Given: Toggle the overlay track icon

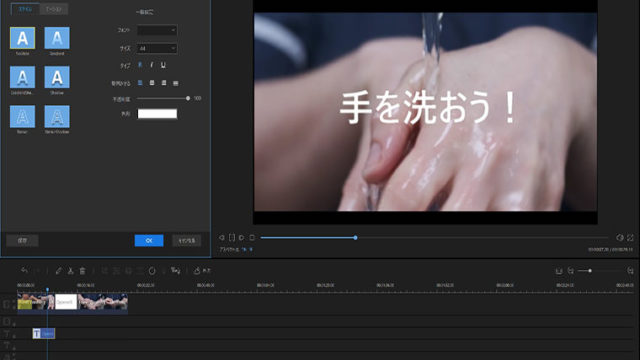Looking at the screenshot, I should pos(7,322).
